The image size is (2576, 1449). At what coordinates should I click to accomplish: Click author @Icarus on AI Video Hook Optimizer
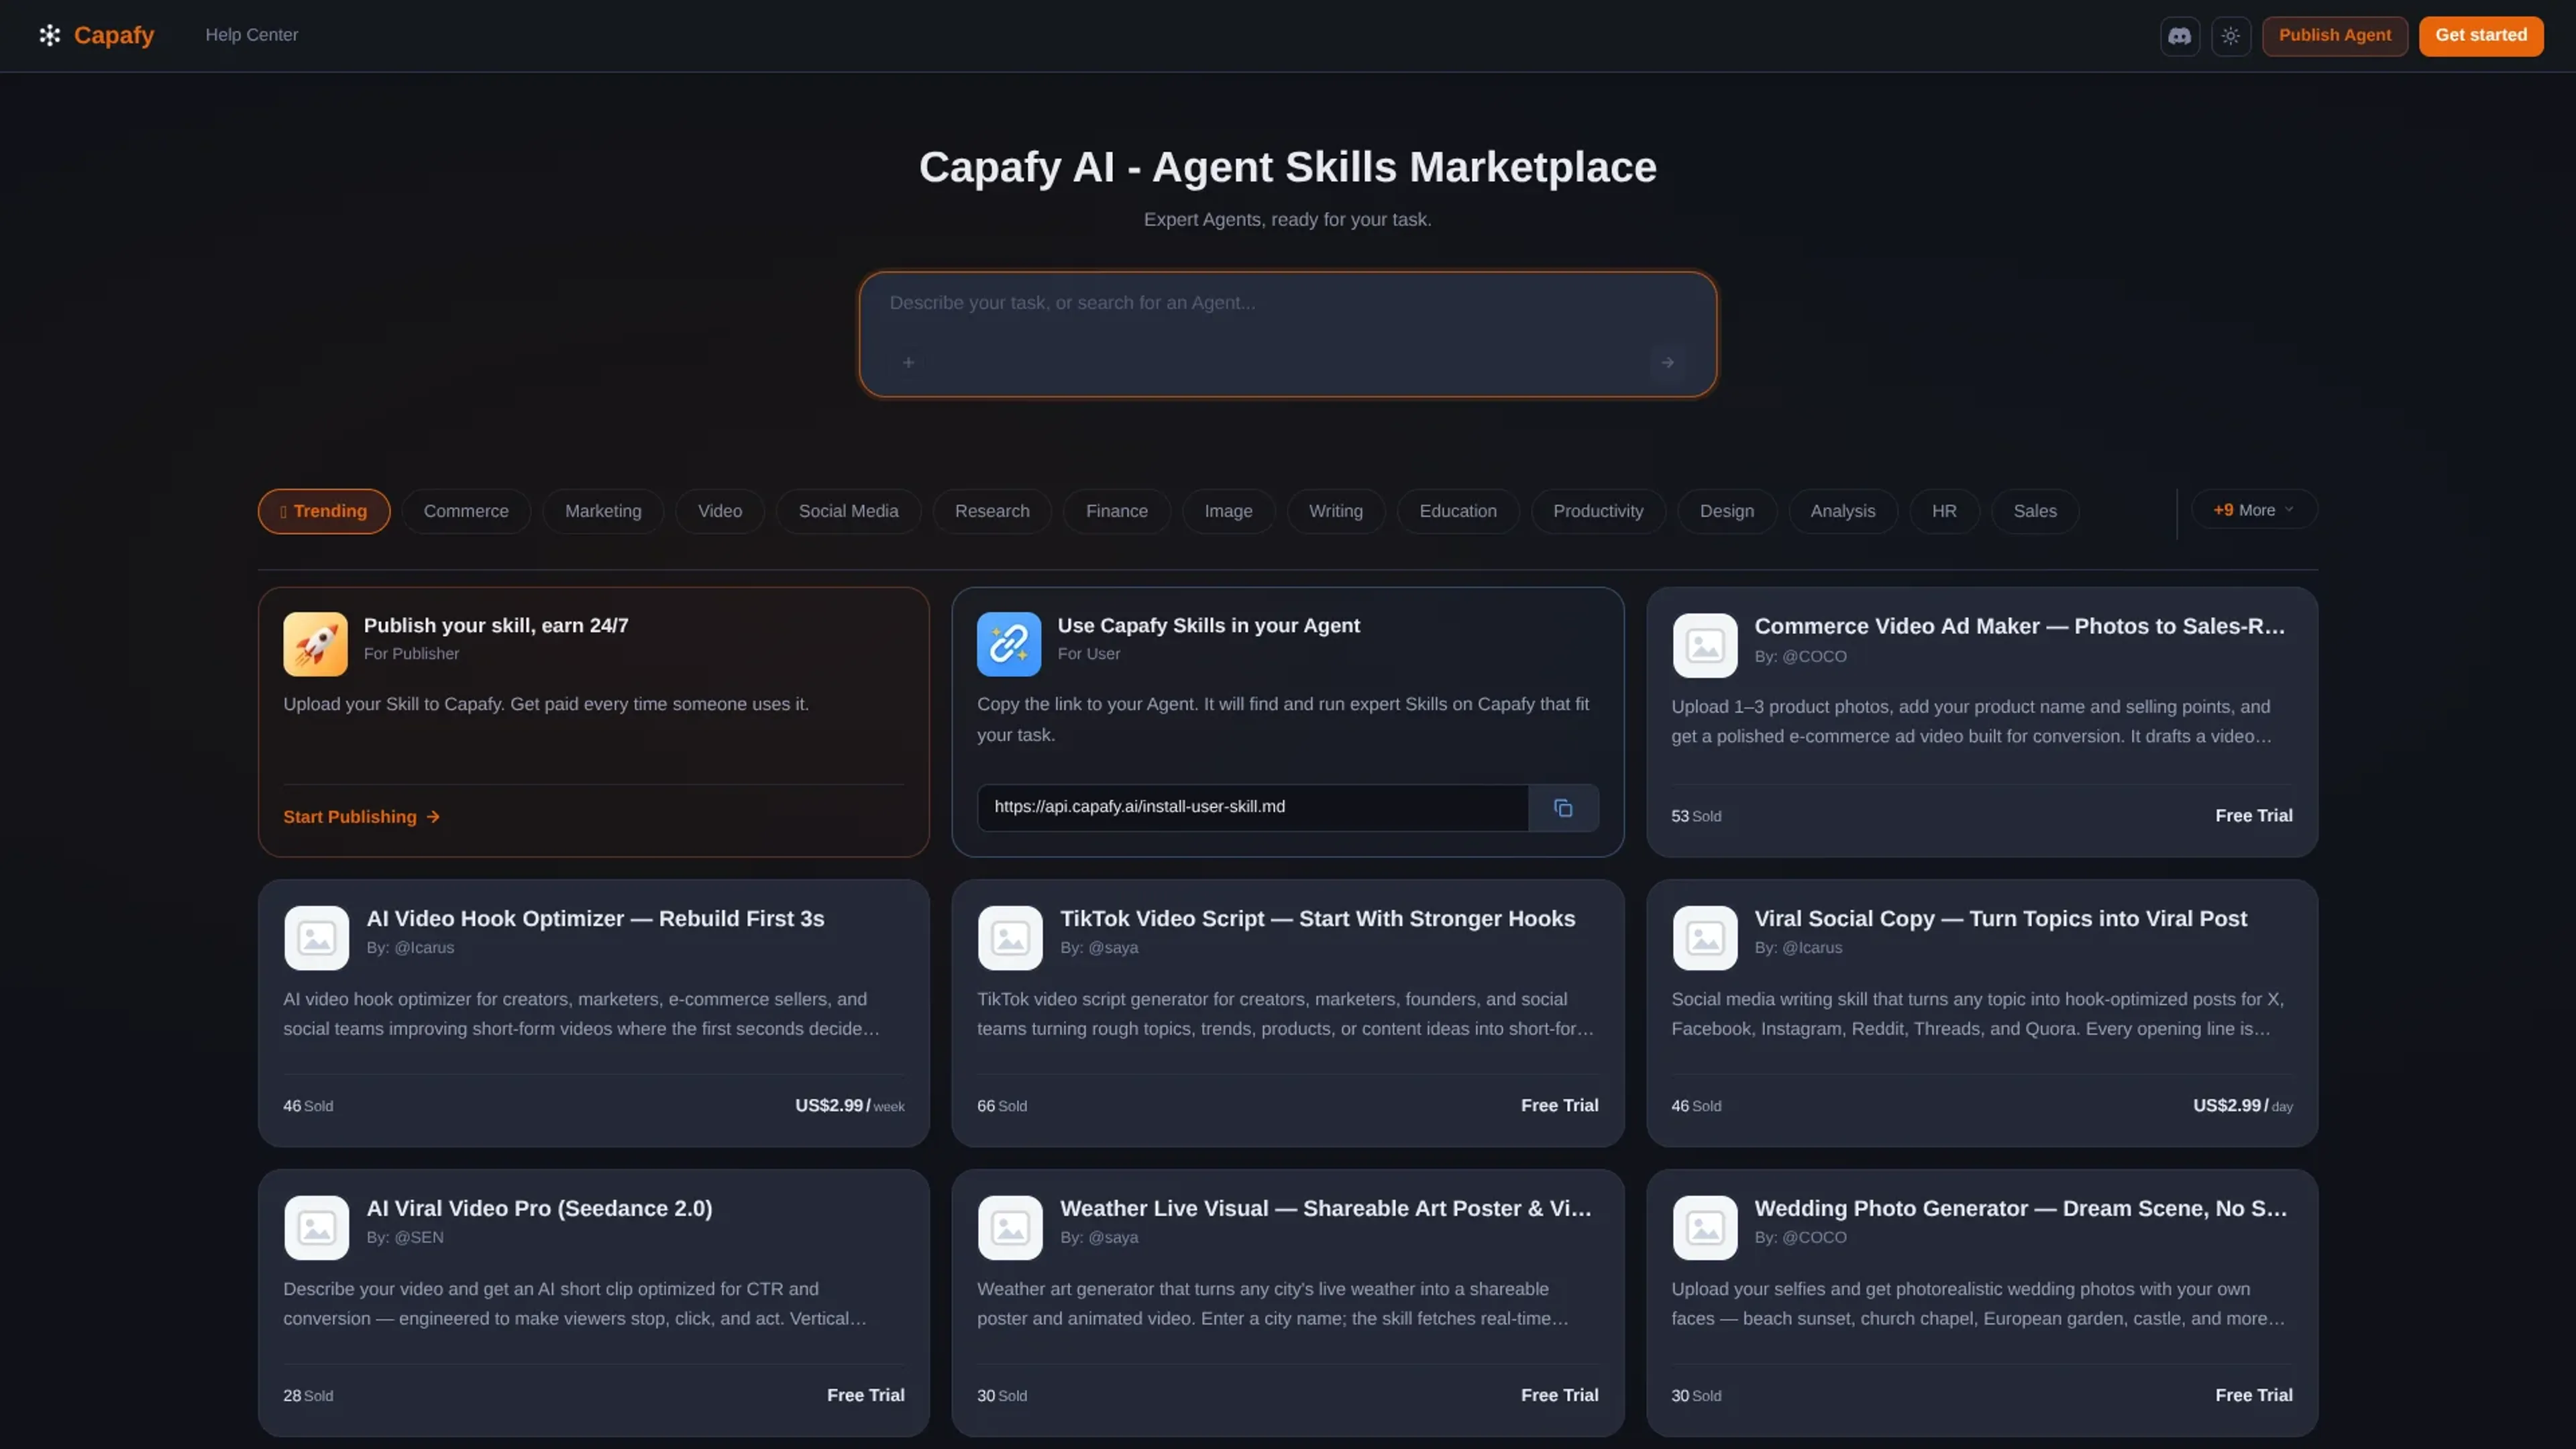click(424, 948)
